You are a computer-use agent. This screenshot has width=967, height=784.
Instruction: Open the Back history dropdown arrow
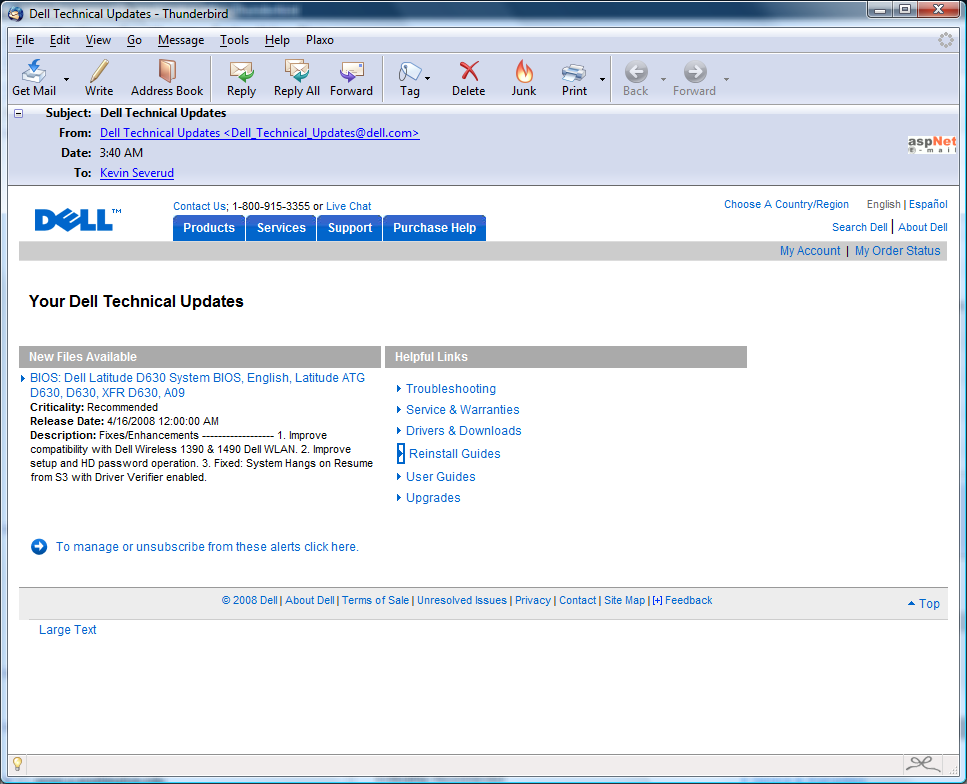coord(664,79)
